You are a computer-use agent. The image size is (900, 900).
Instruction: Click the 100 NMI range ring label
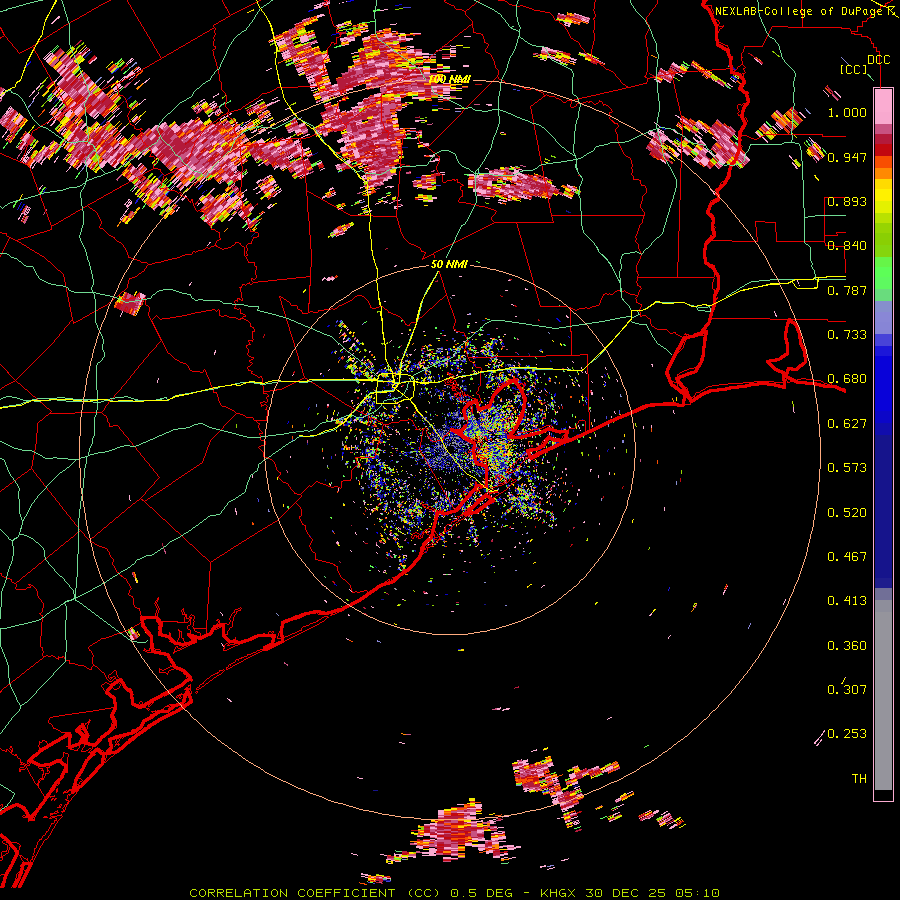pyautogui.click(x=449, y=79)
